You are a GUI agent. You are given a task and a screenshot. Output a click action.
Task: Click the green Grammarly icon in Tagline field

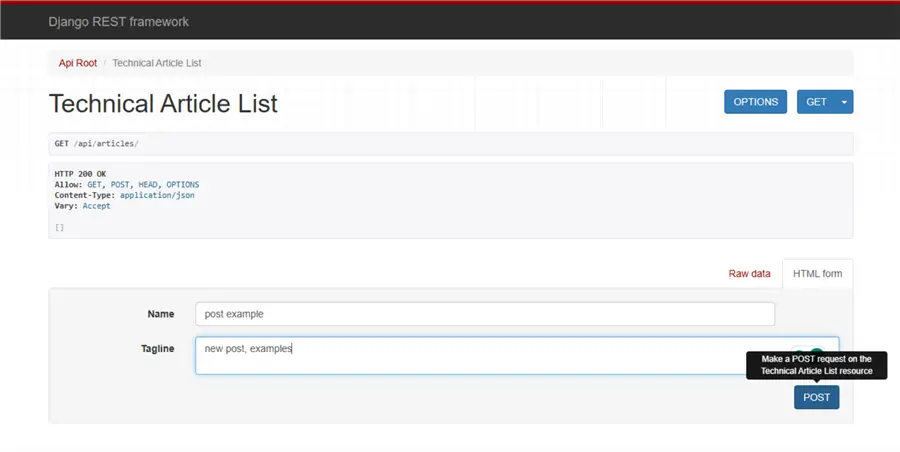click(816, 351)
